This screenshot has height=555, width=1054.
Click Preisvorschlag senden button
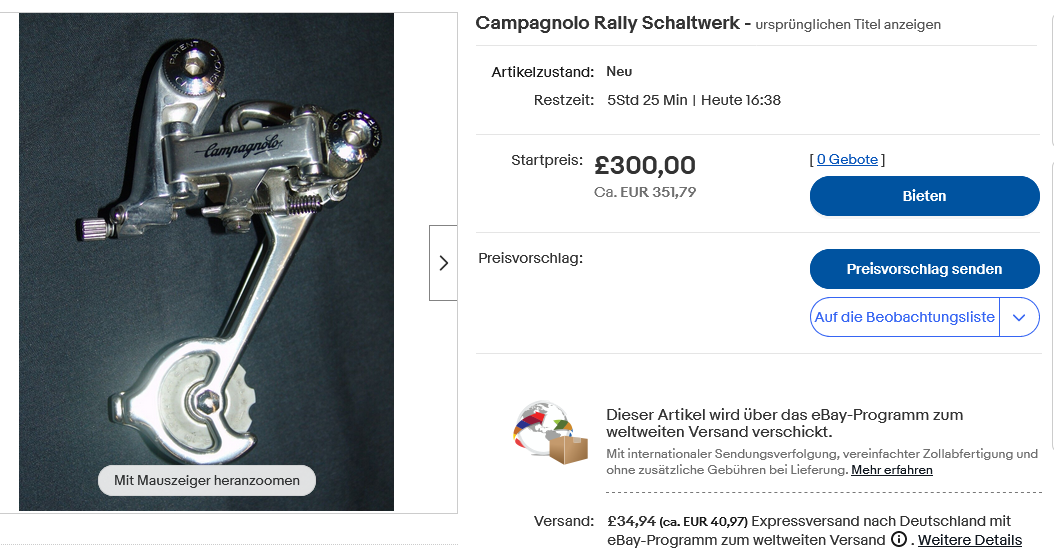(x=924, y=269)
